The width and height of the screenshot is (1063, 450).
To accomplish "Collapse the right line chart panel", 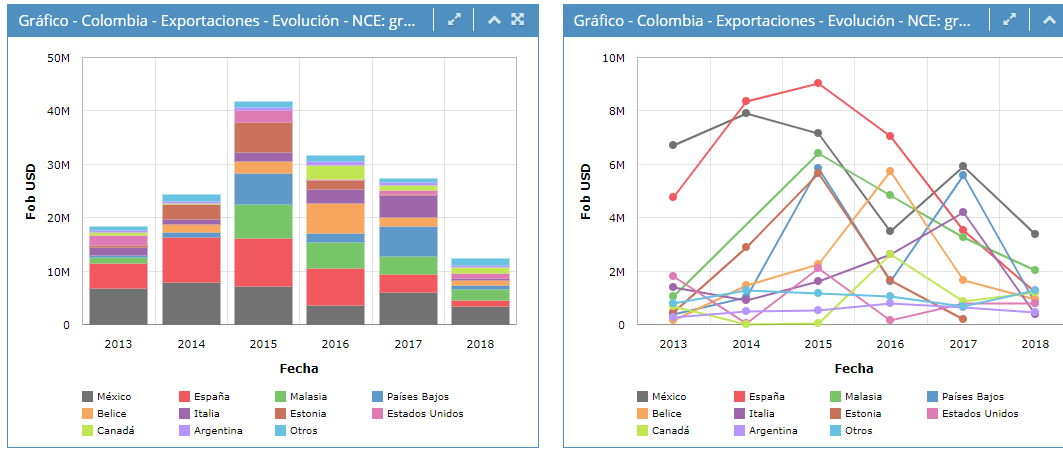I will click(1049, 19).
